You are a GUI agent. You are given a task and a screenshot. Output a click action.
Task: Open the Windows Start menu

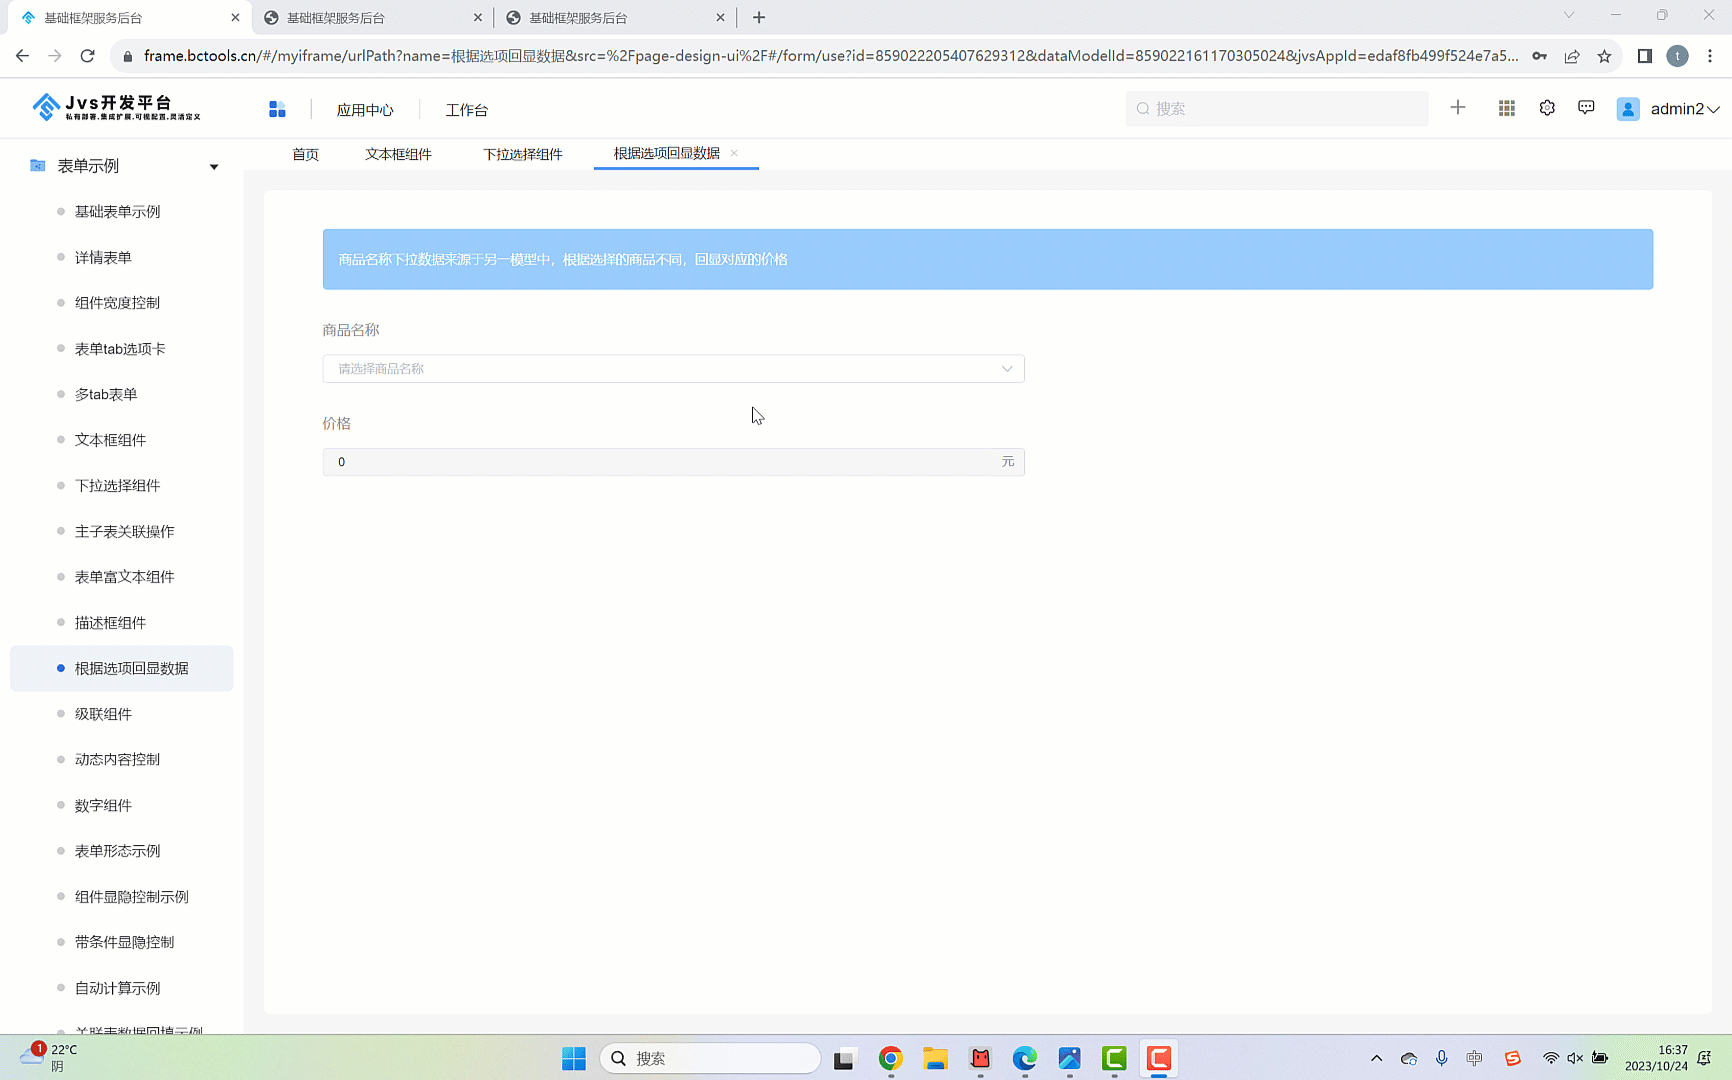[574, 1058]
